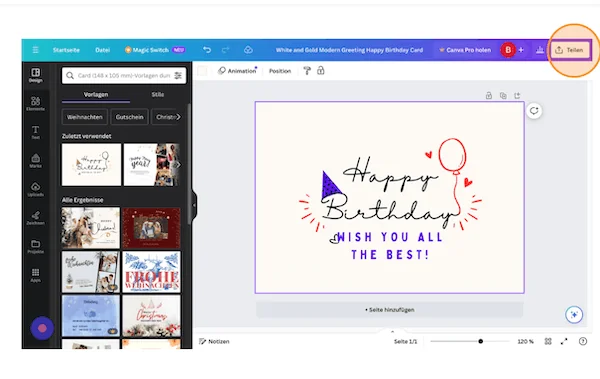The image size is (600, 379).
Task: Select the Text tool in sidebar
Action: tap(35, 132)
